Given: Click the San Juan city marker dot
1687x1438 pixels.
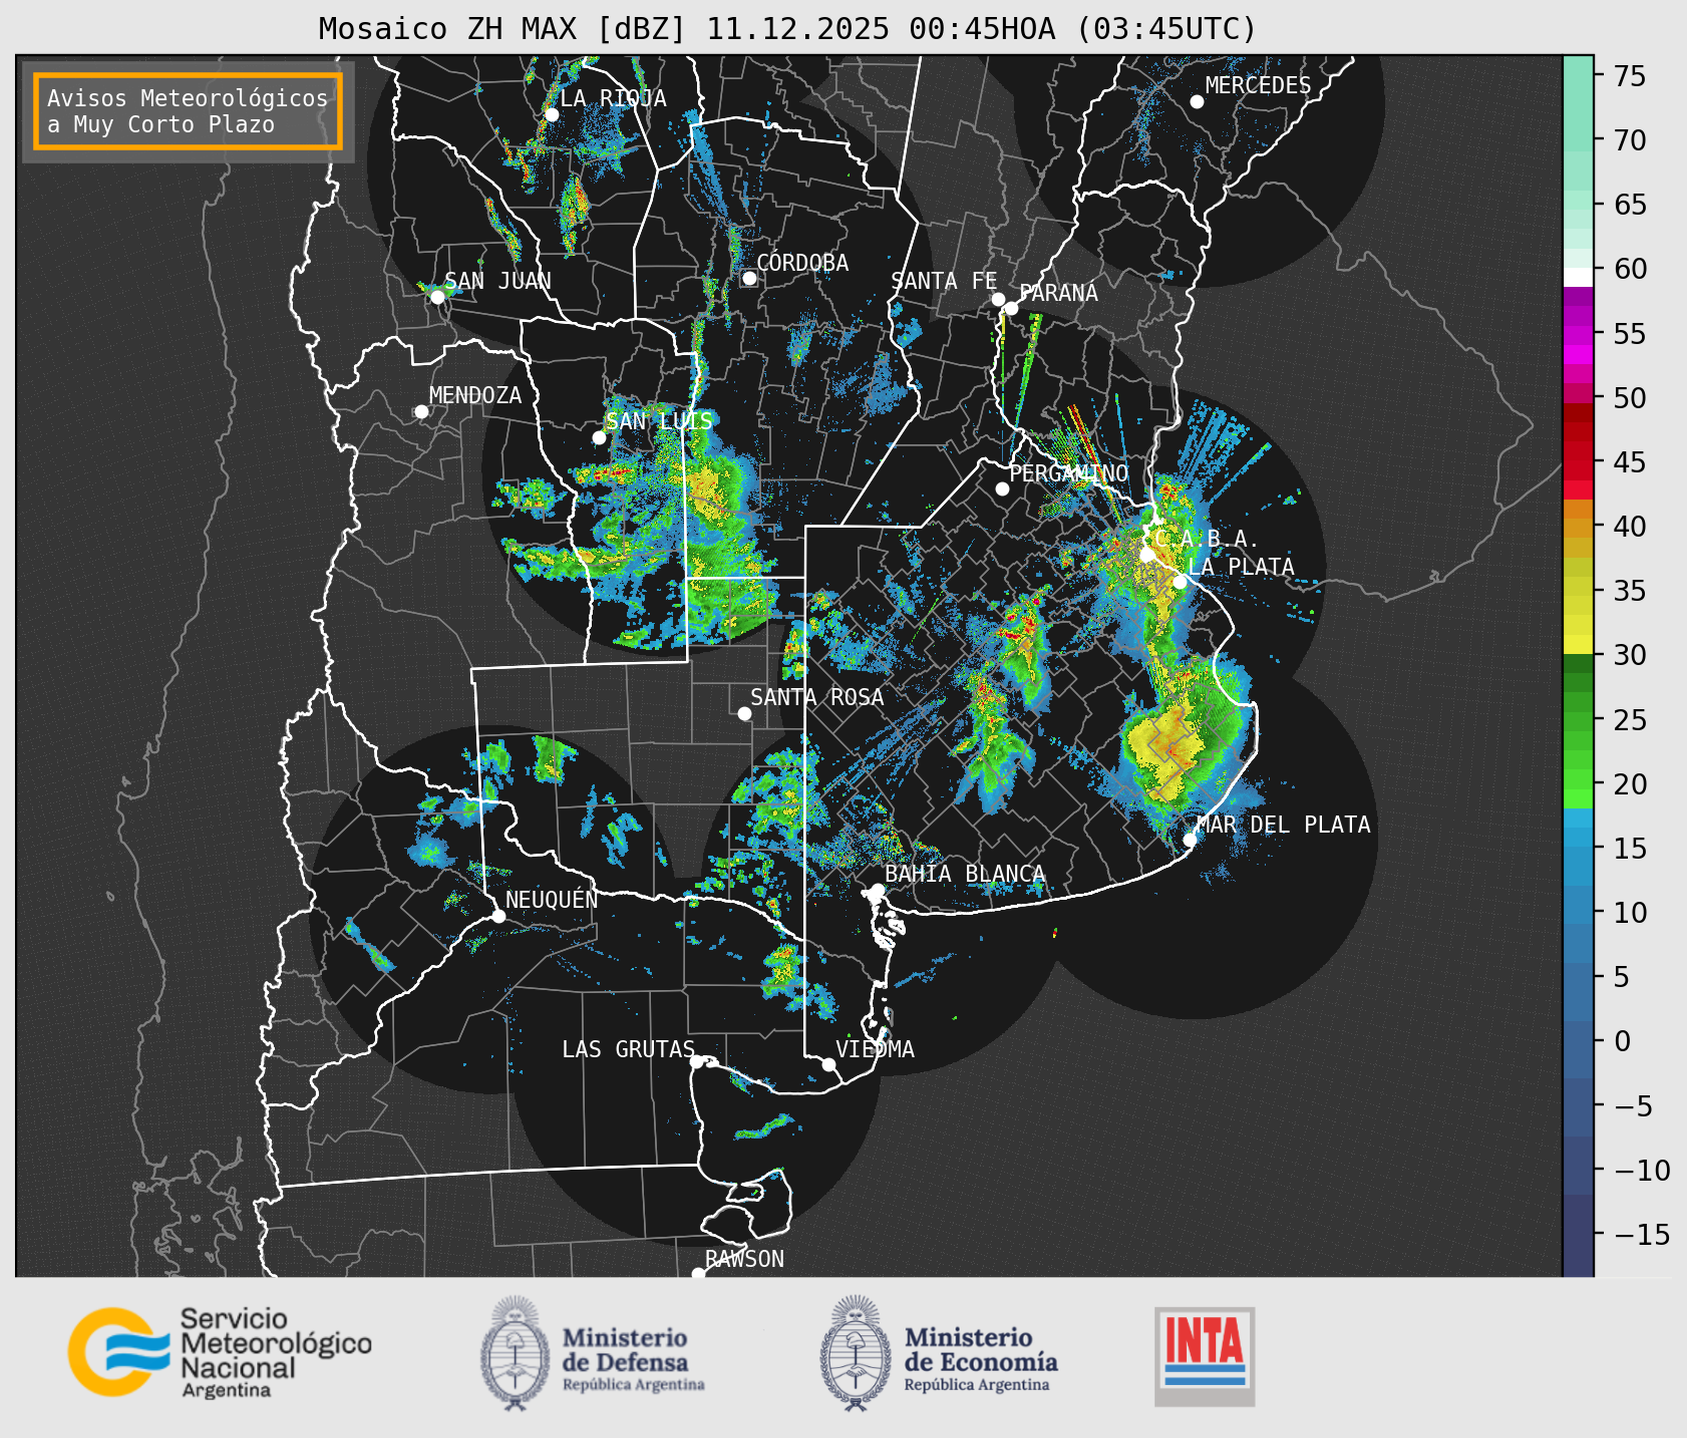Looking at the screenshot, I should [437, 297].
